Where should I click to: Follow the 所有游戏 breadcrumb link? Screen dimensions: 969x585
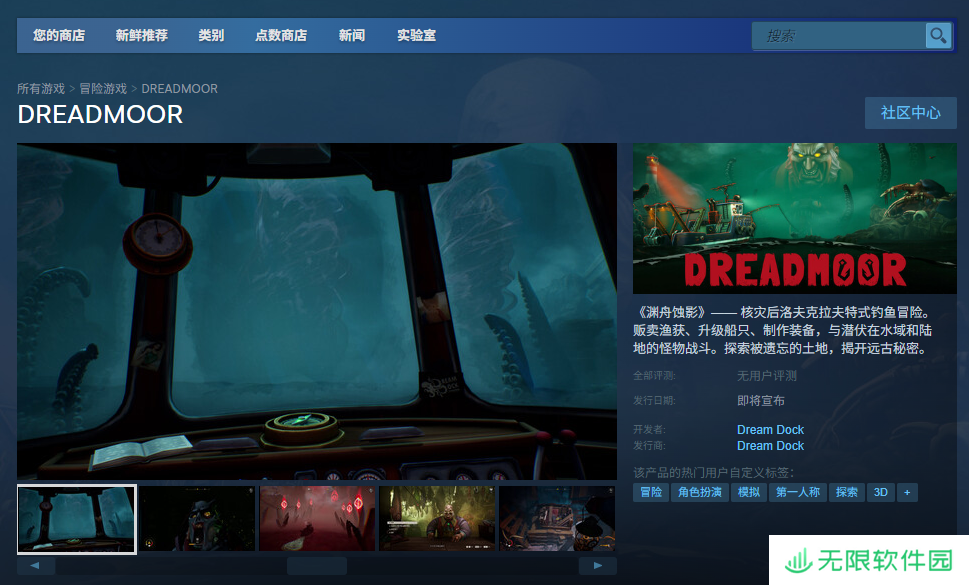[41, 88]
